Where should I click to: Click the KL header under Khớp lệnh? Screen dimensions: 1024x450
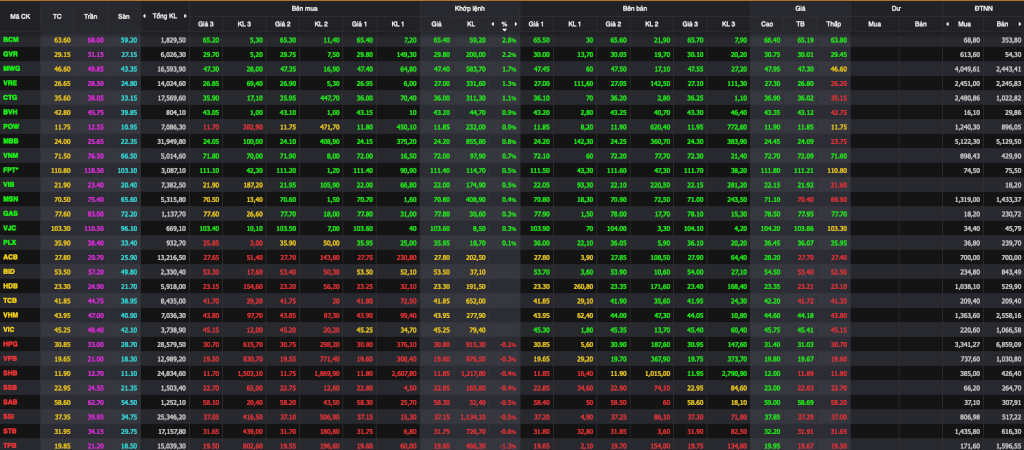tap(470, 24)
